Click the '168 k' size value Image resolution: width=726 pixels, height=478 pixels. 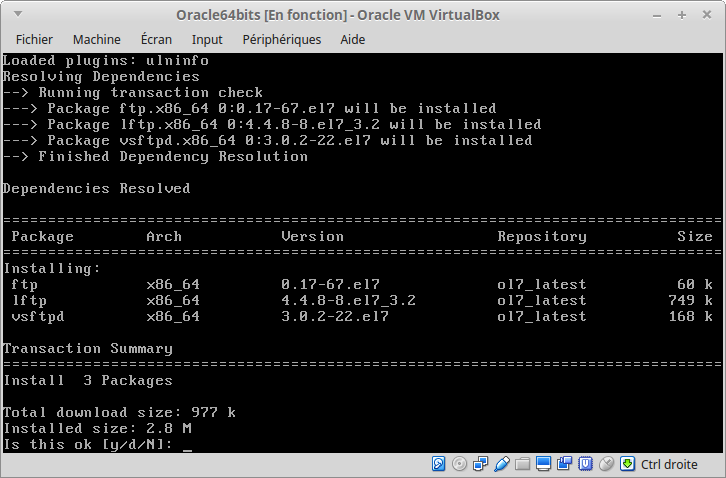(x=690, y=316)
